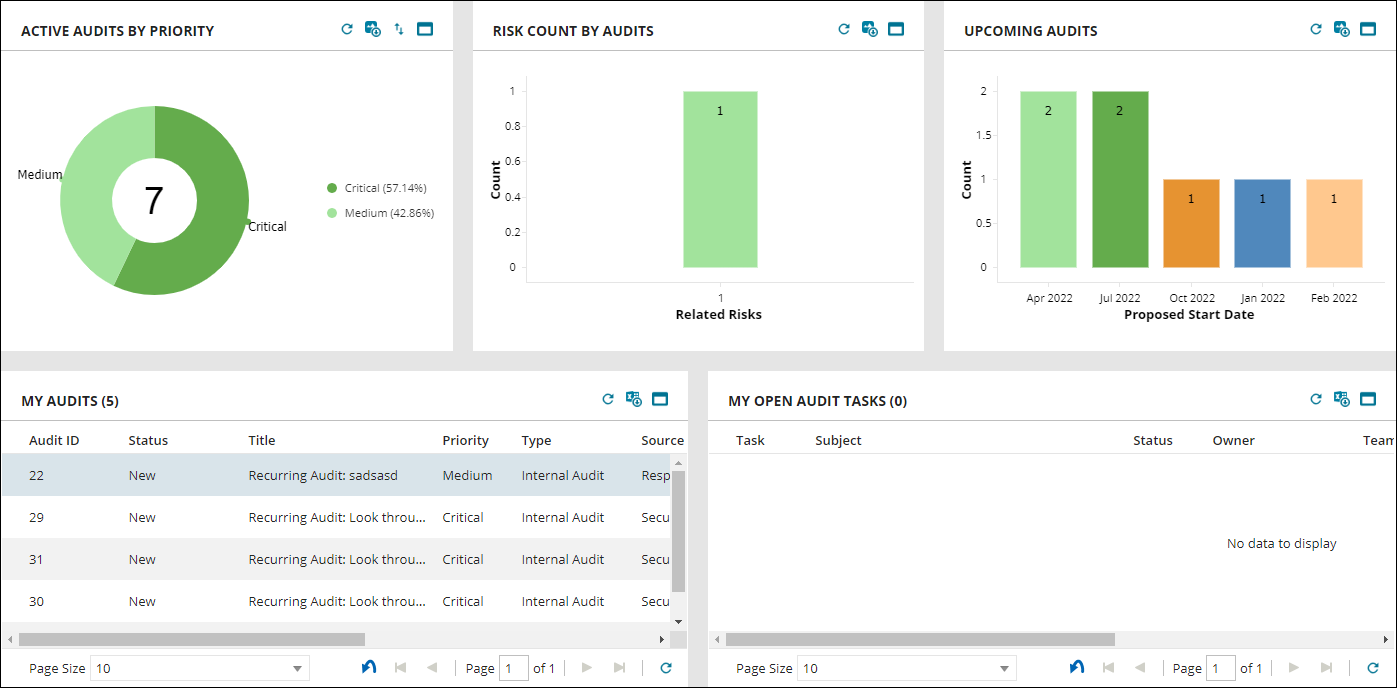1397x688 pixels.
Task: Open the Page Size dropdown in My Audits
Action: 297,667
